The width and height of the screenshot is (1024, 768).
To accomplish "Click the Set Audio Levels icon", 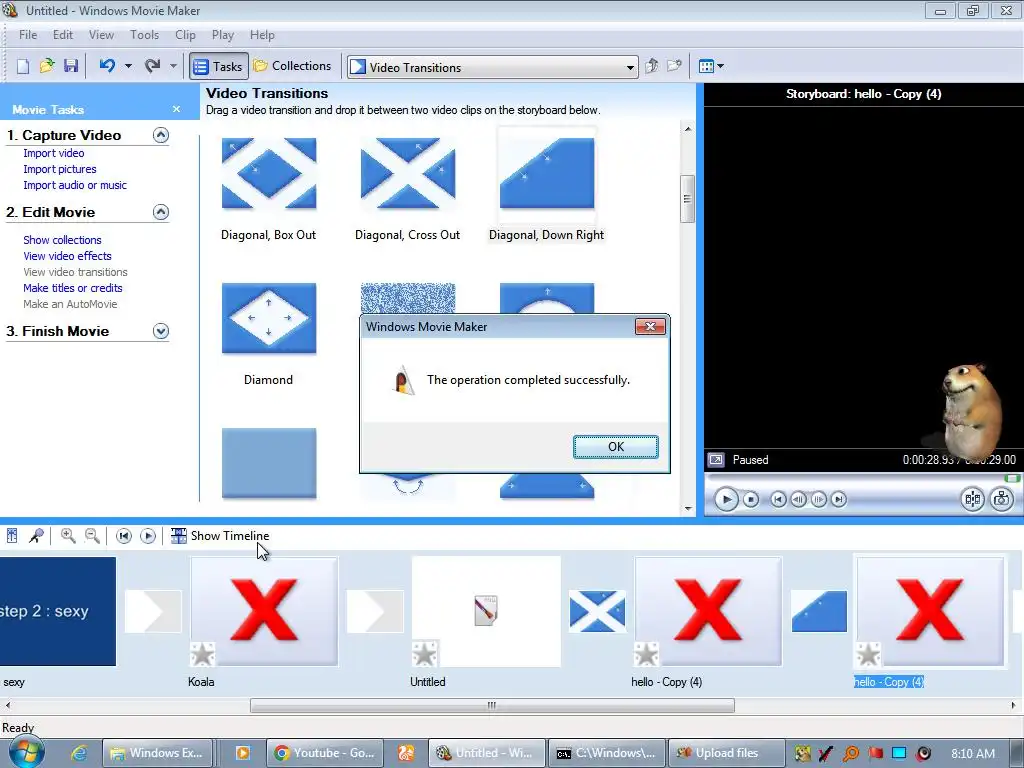I will tap(12, 536).
